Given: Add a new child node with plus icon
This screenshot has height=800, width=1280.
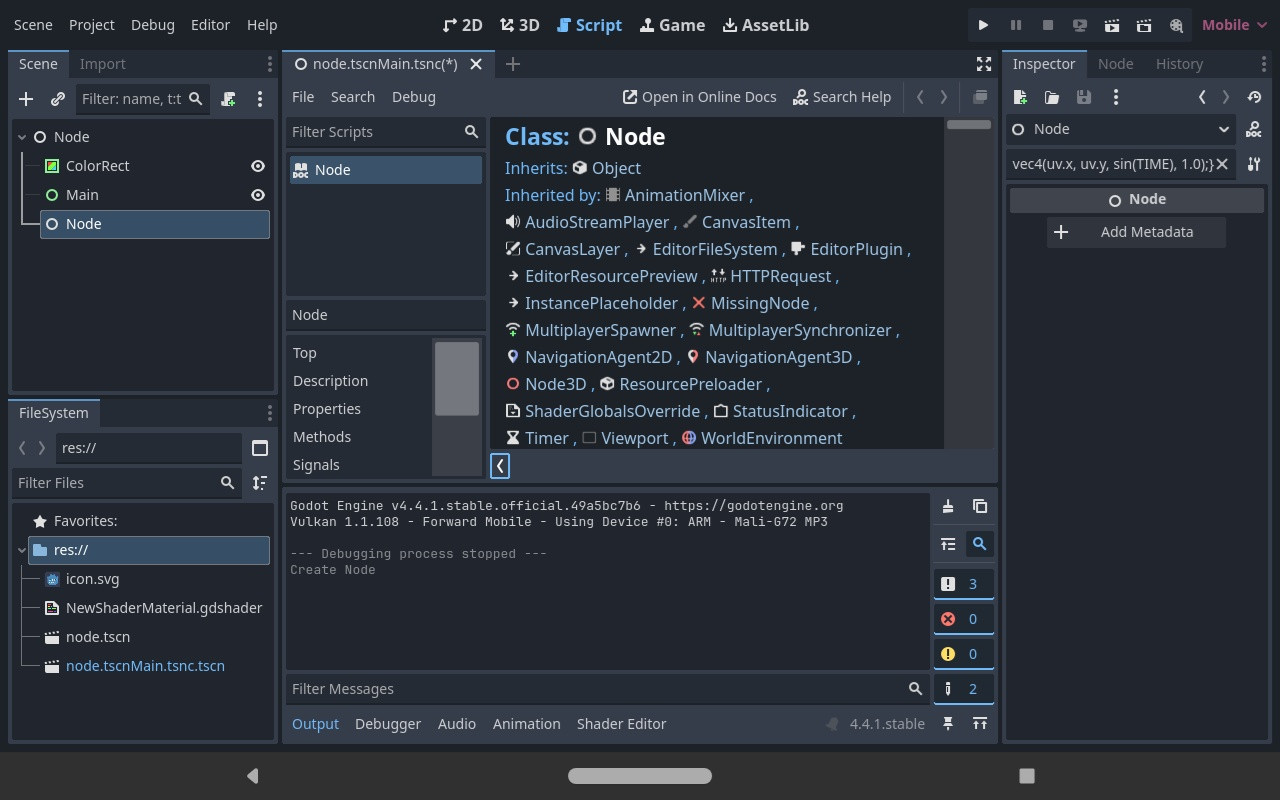Looking at the screenshot, I should [26, 99].
